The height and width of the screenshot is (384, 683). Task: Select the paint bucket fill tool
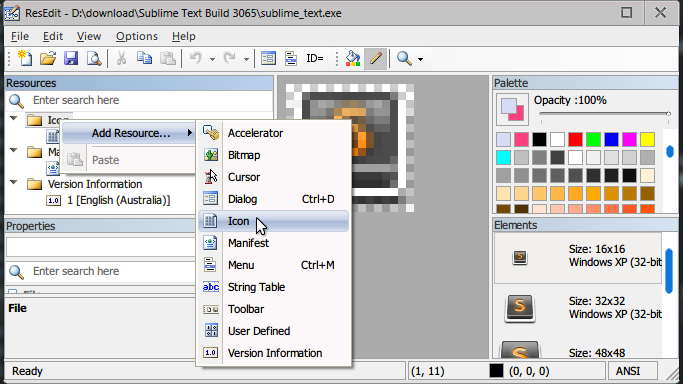click(353, 58)
